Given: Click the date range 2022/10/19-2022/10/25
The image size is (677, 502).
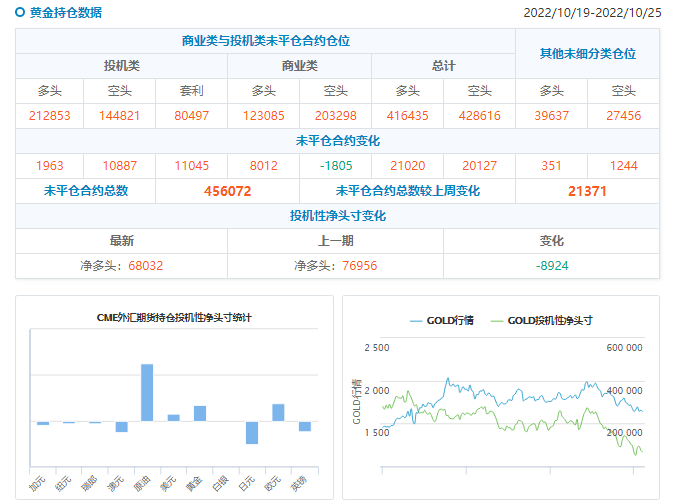Looking at the screenshot, I should point(593,13).
